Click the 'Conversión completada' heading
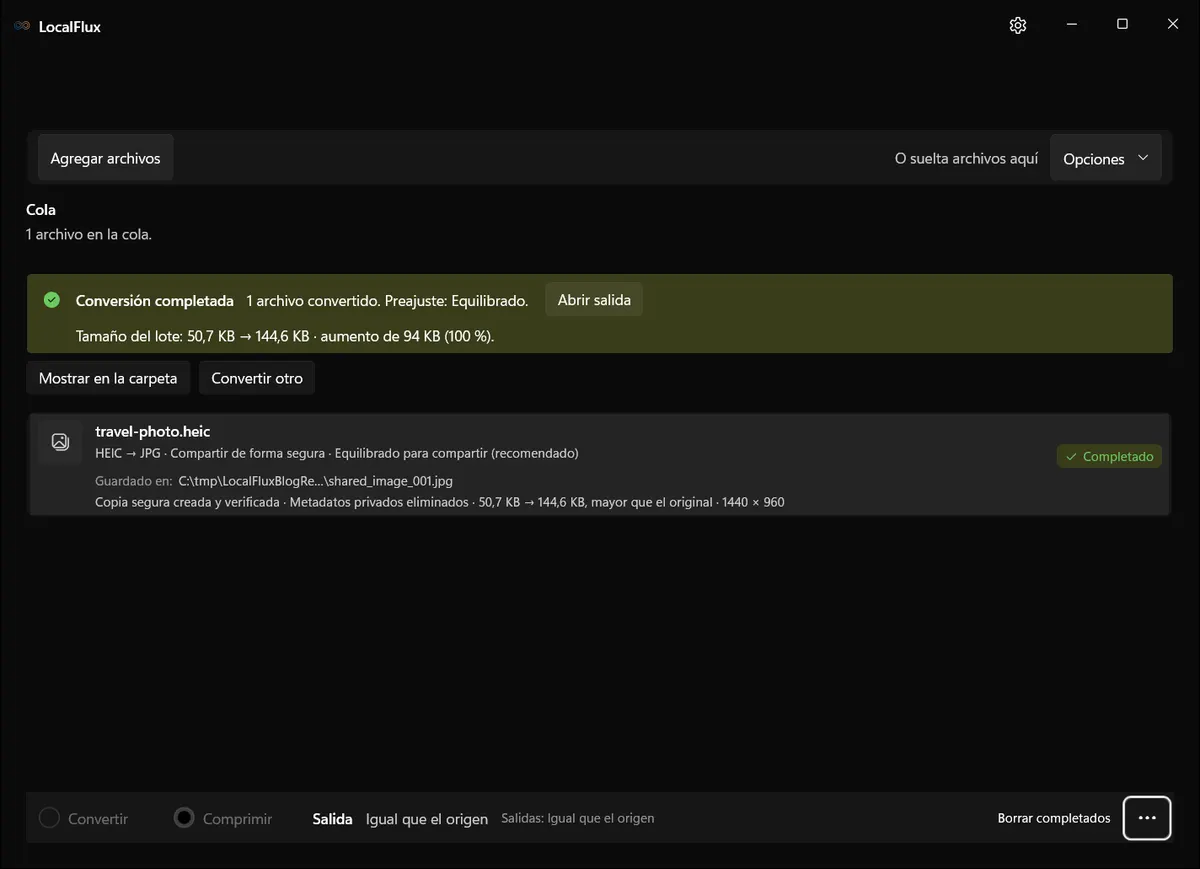 [x=155, y=300]
